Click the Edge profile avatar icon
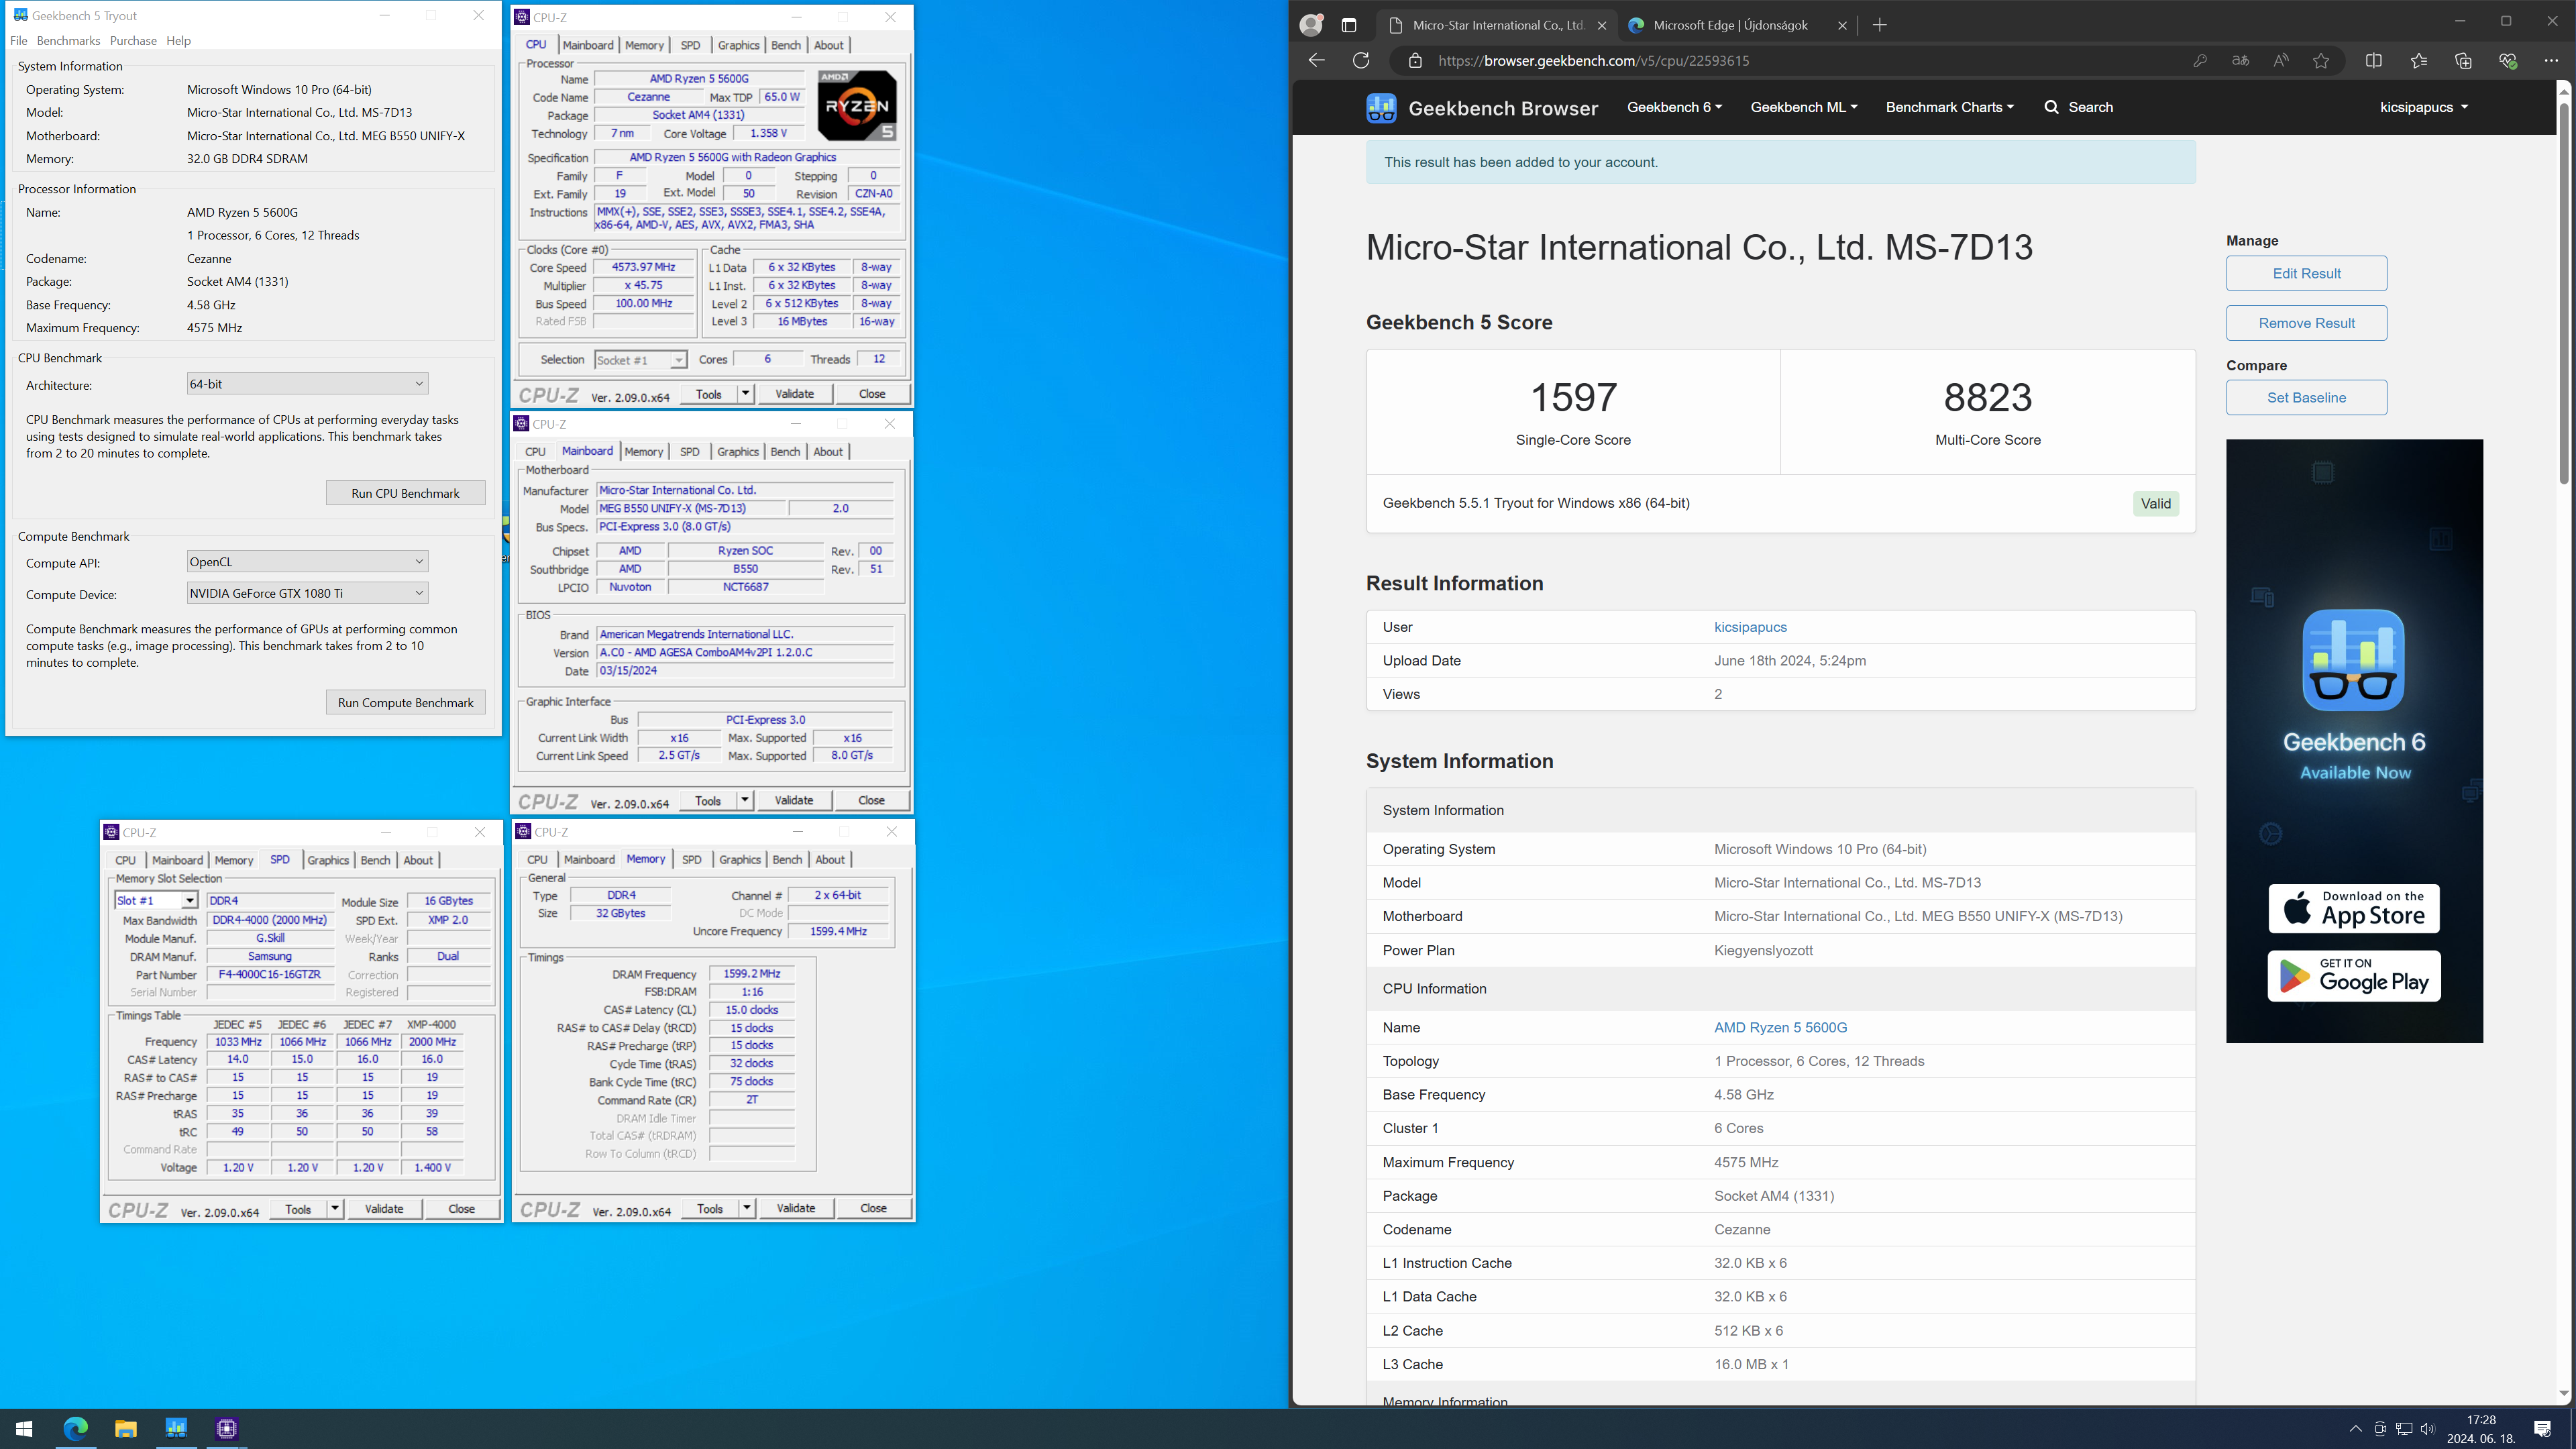 coord(1311,25)
